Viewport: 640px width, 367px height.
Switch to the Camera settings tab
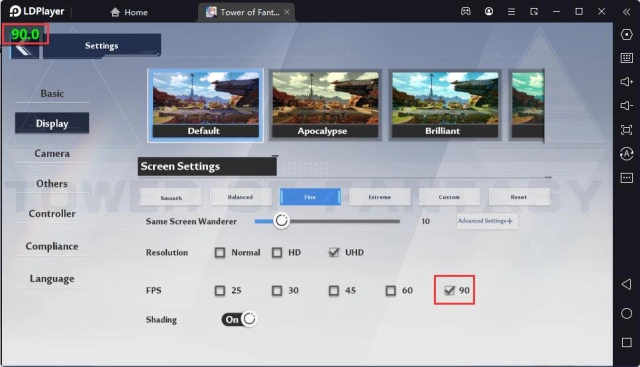pyautogui.click(x=52, y=153)
